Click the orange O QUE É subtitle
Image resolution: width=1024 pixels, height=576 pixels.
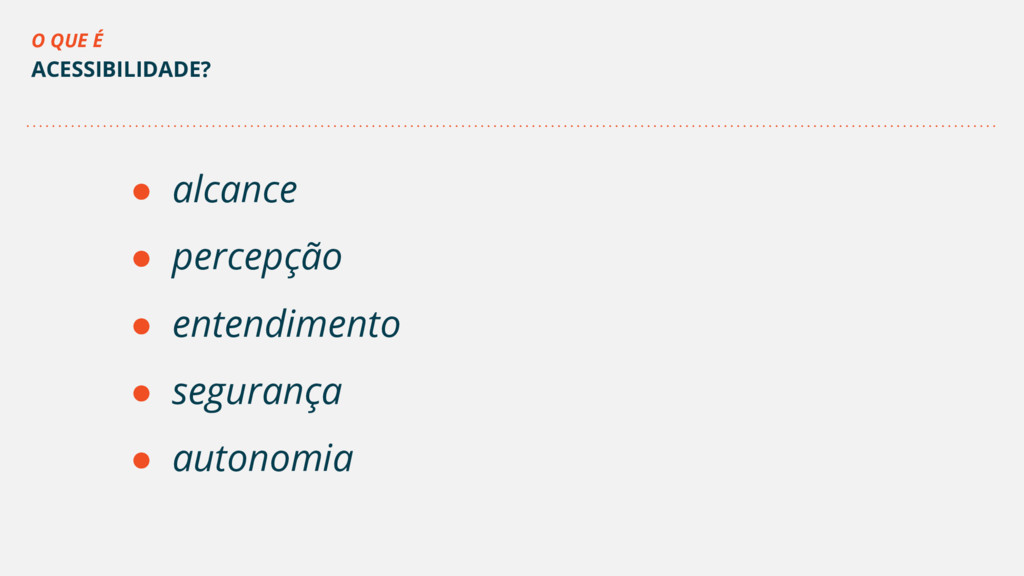coord(68,40)
